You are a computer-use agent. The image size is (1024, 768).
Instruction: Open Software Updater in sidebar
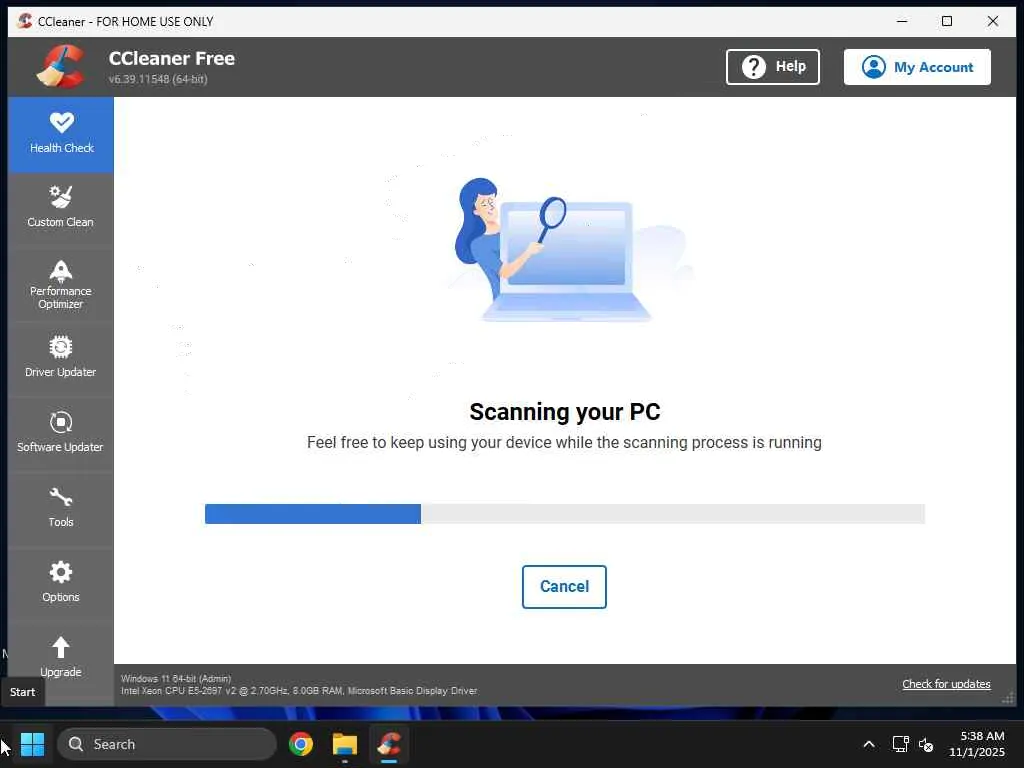coord(61,434)
